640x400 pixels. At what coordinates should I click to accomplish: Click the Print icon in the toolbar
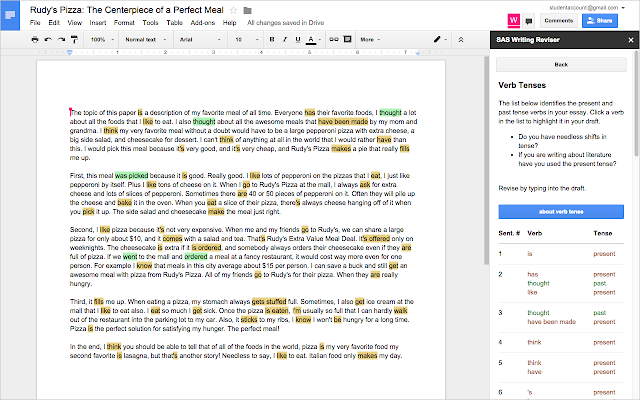35,40
